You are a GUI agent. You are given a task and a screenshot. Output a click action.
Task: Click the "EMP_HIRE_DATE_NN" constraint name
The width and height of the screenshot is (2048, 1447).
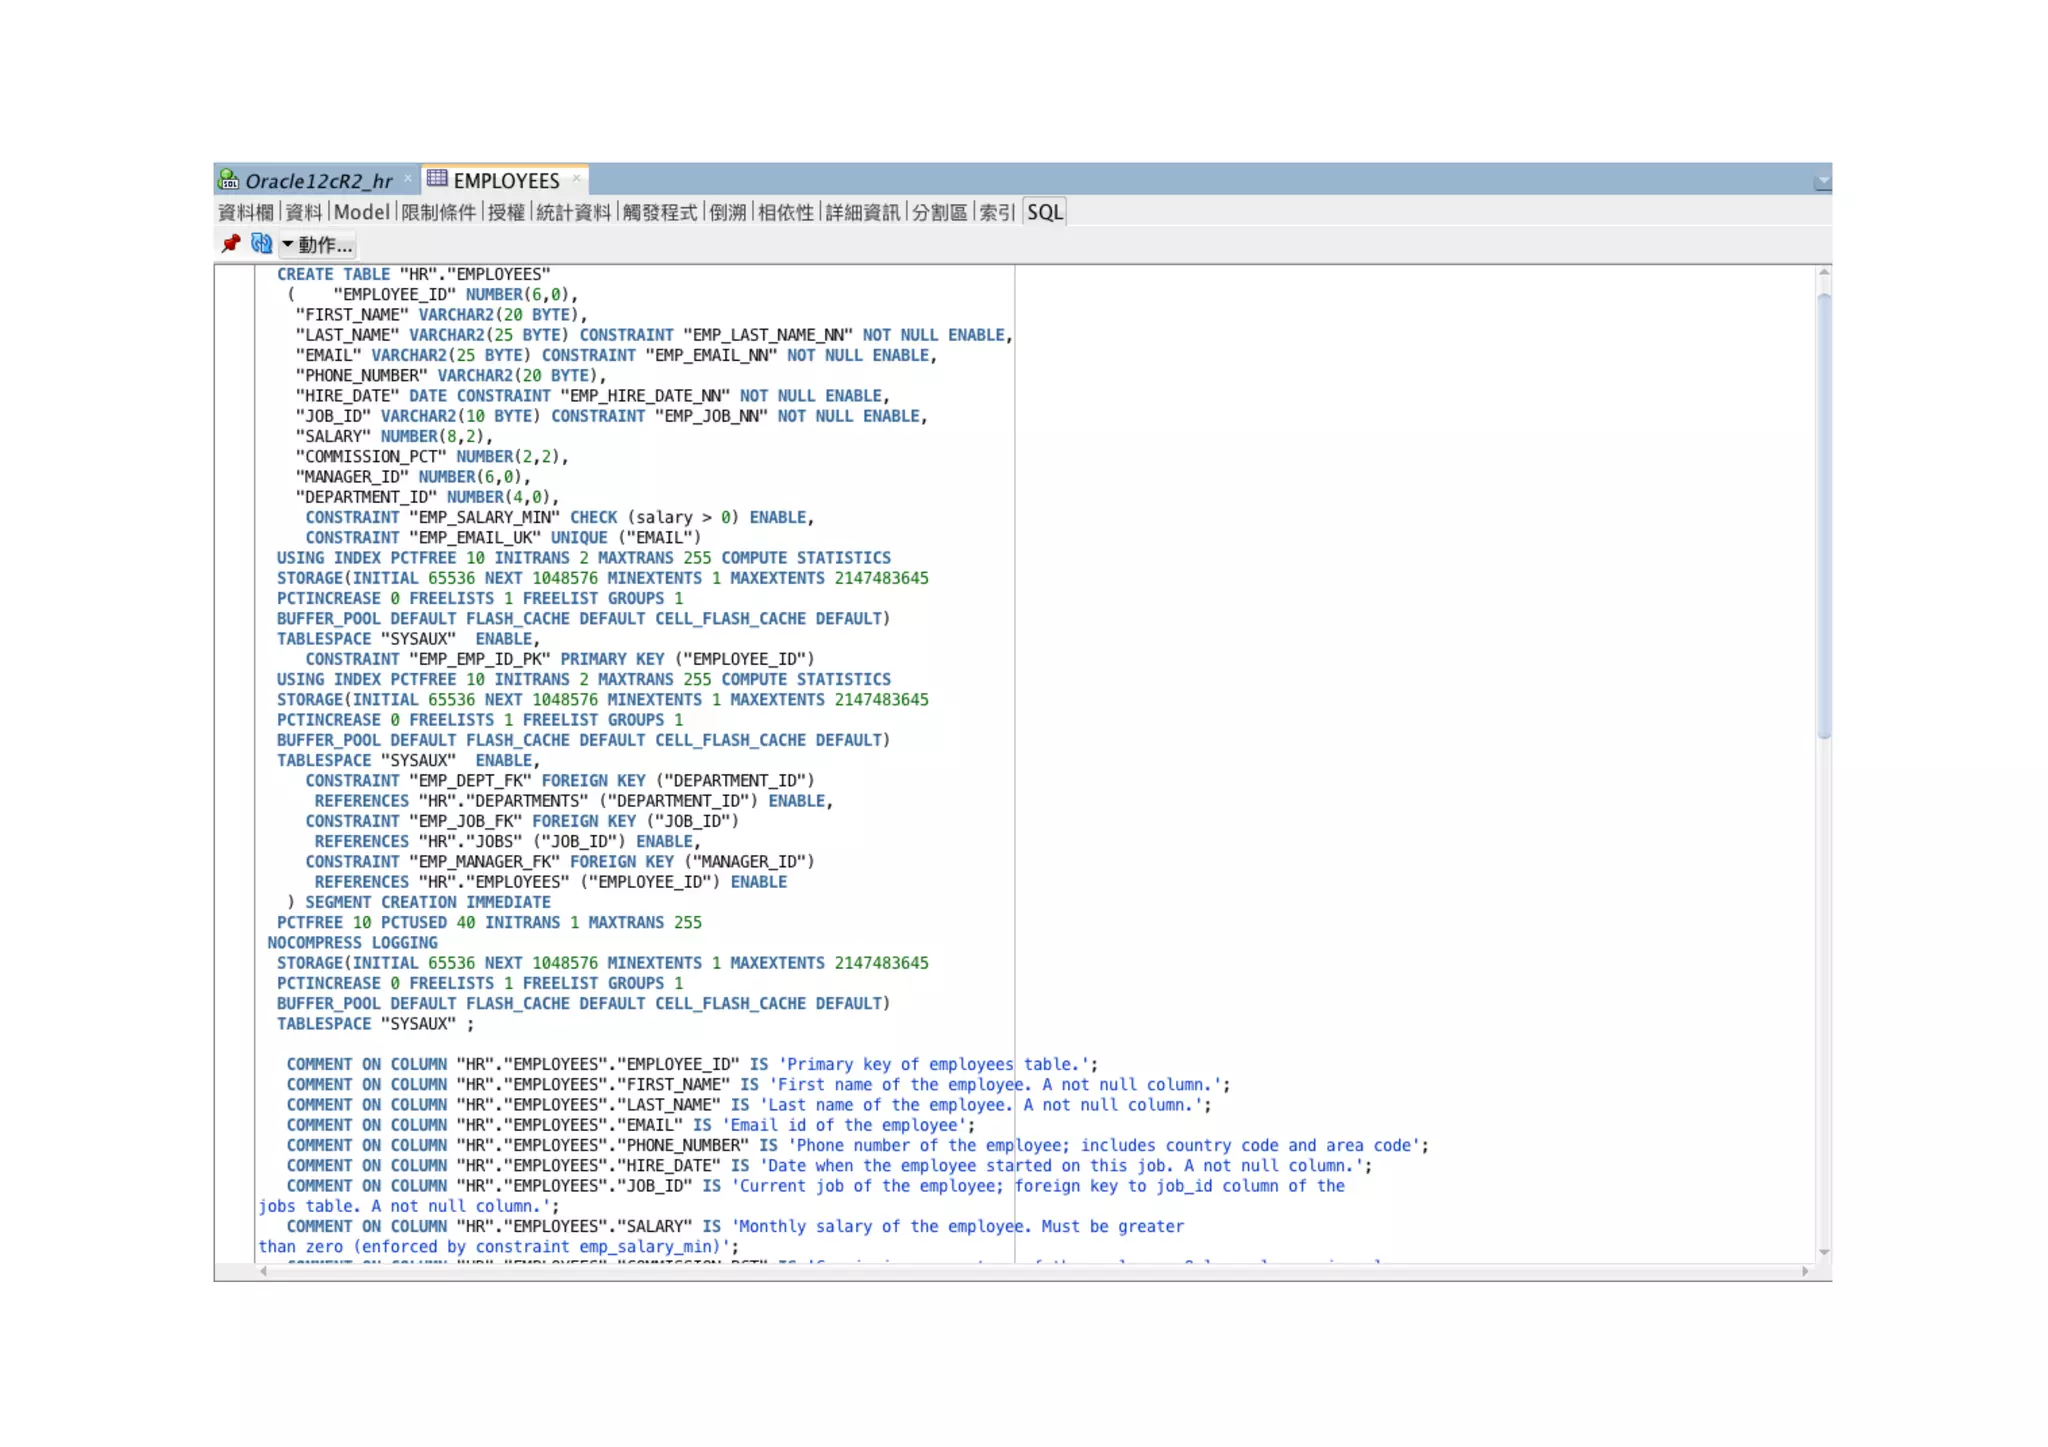coord(645,396)
